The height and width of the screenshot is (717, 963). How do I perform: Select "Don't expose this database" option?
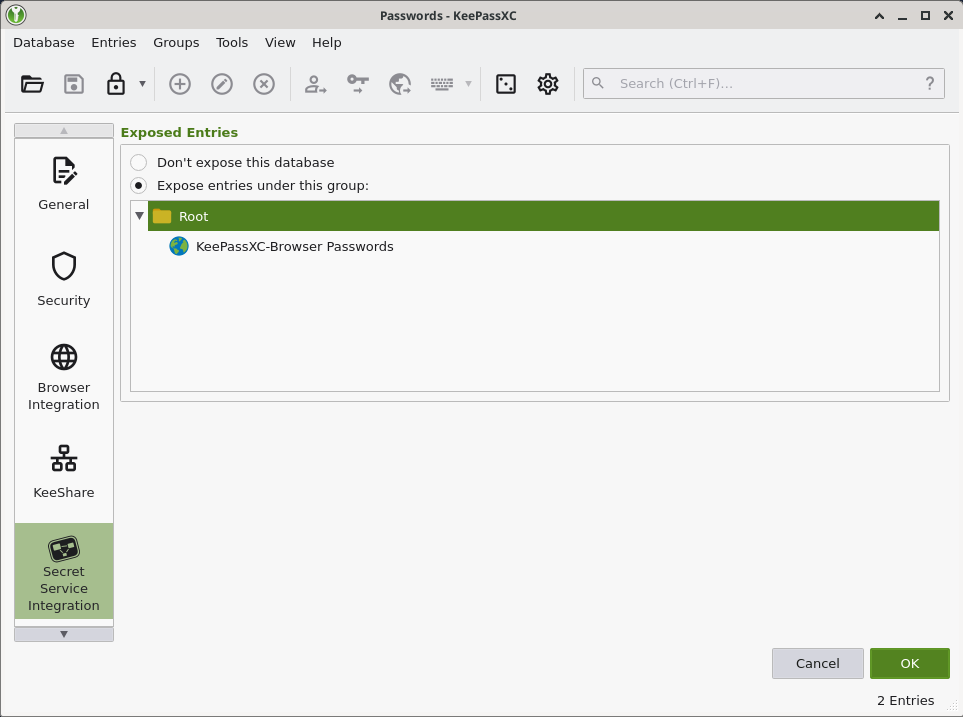click(139, 162)
